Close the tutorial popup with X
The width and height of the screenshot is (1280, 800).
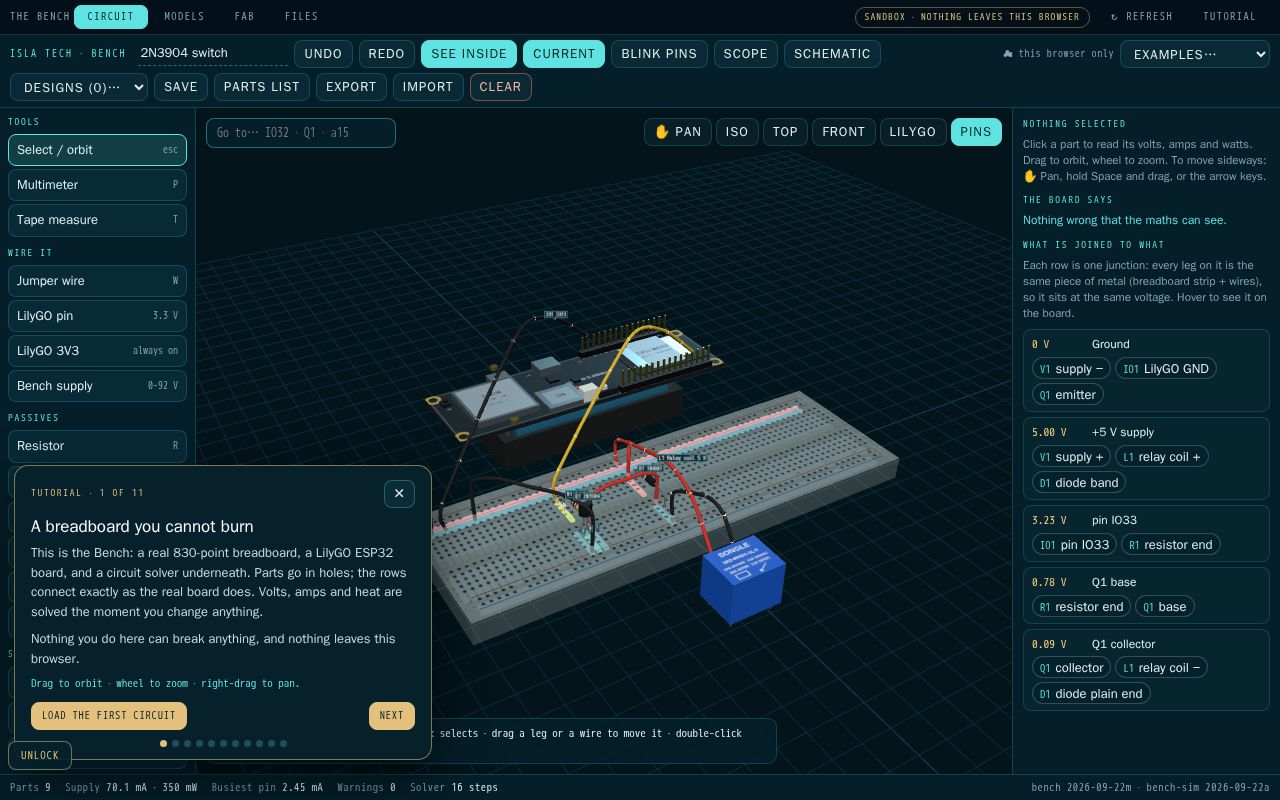tap(399, 493)
